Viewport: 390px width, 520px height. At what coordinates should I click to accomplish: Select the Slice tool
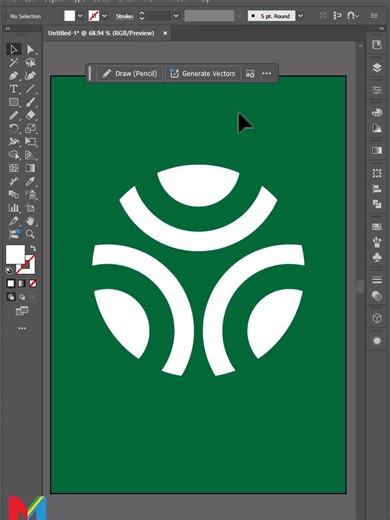pos(14,221)
